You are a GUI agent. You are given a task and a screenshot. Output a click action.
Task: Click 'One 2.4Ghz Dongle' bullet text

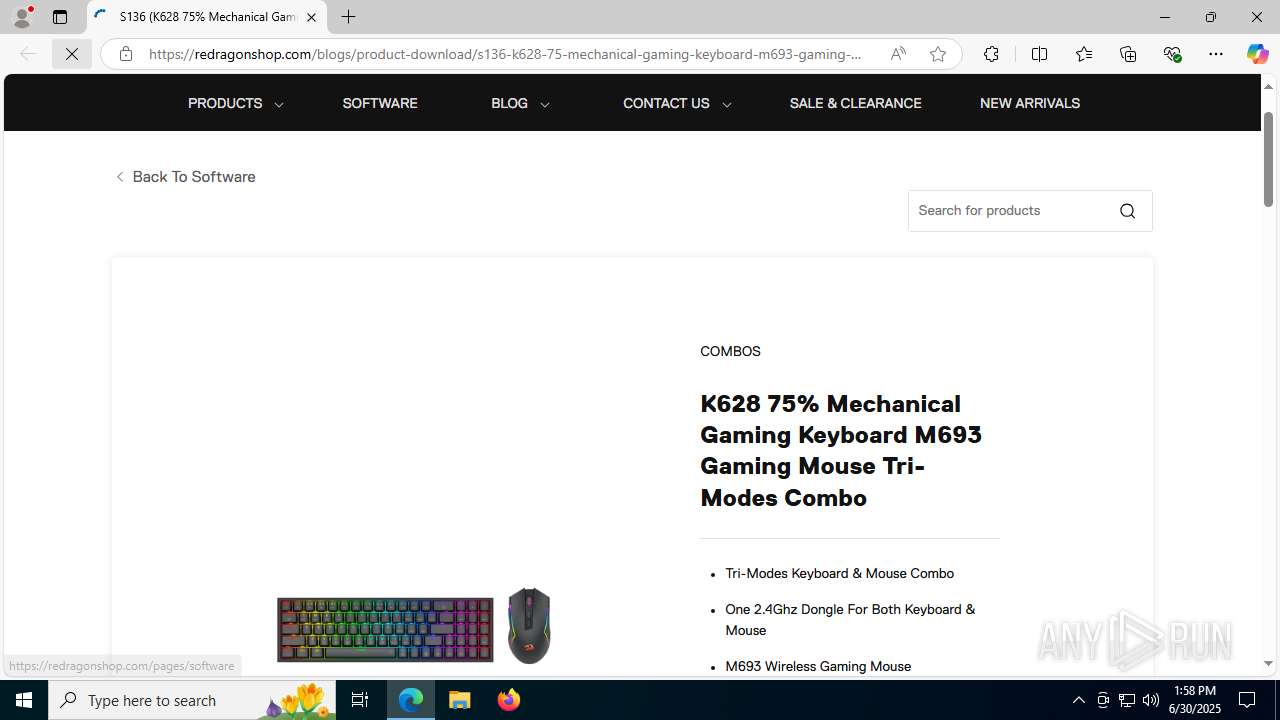(x=850, y=620)
